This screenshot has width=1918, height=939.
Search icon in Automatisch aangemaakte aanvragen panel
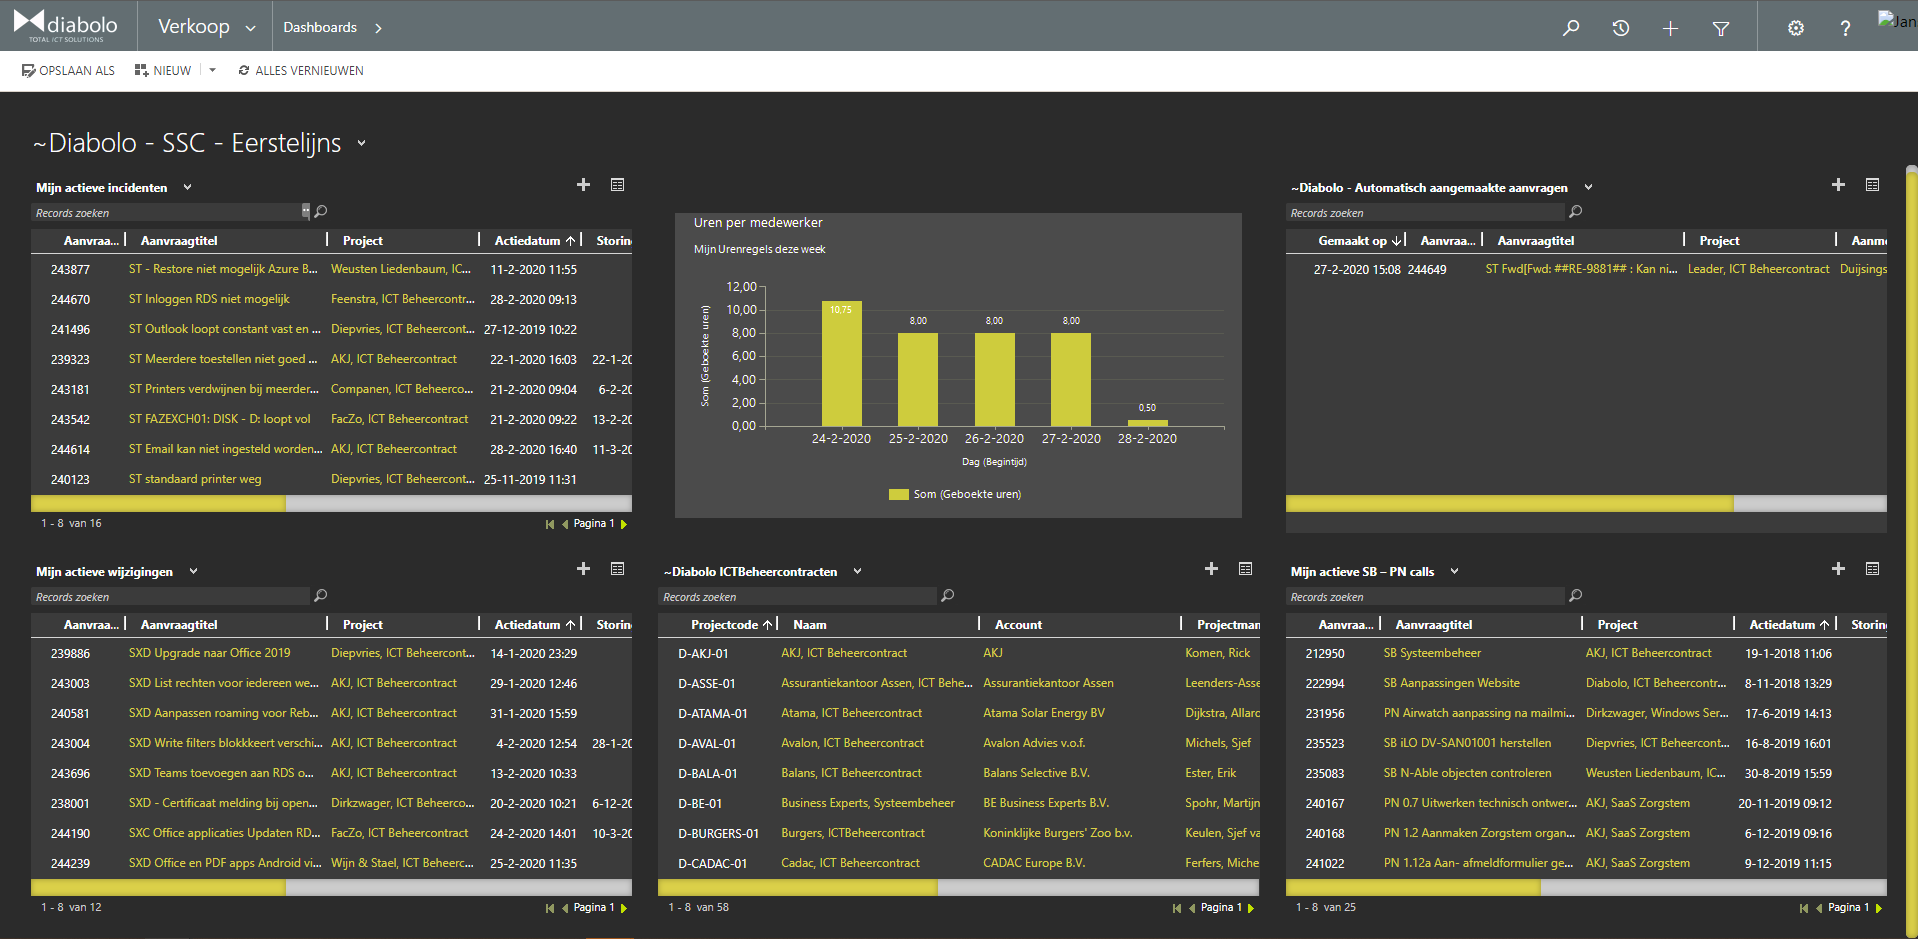pos(1576,212)
